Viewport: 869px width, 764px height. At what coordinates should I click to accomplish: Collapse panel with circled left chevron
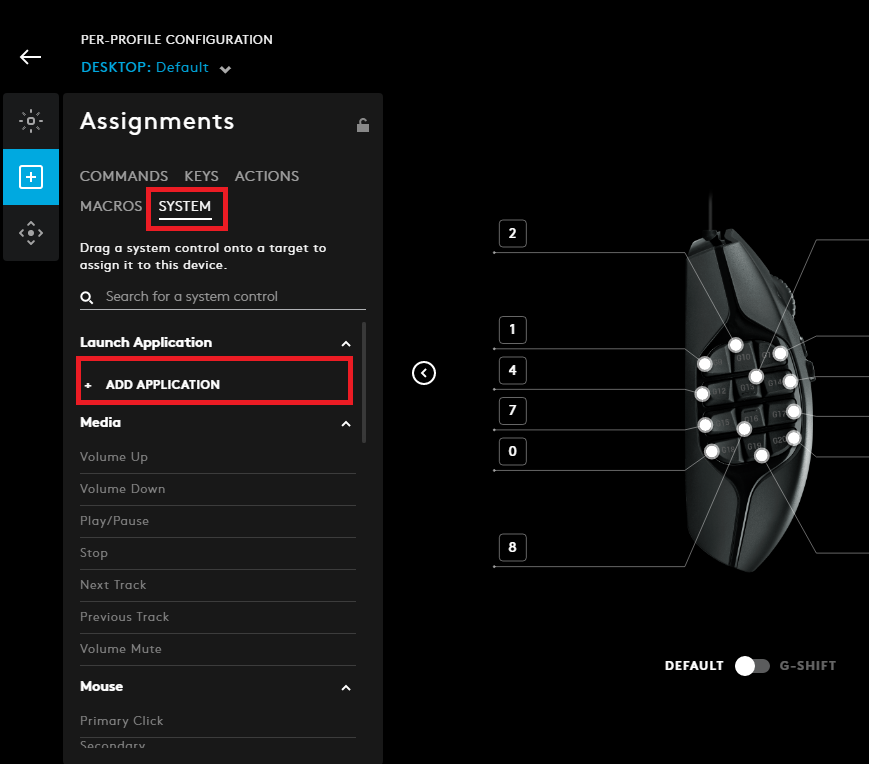pyautogui.click(x=424, y=373)
